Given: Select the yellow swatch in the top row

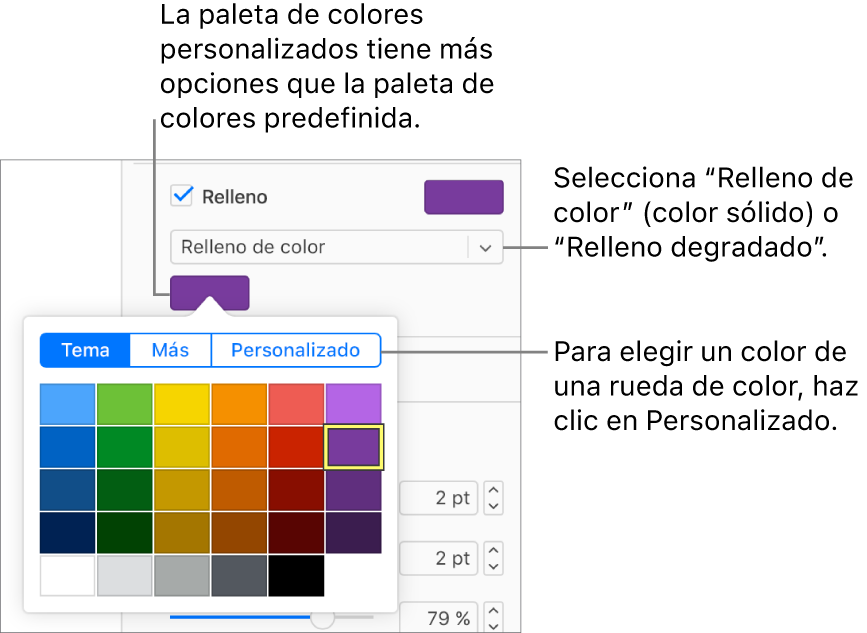Looking at the screenshot, I should point(181,403).
